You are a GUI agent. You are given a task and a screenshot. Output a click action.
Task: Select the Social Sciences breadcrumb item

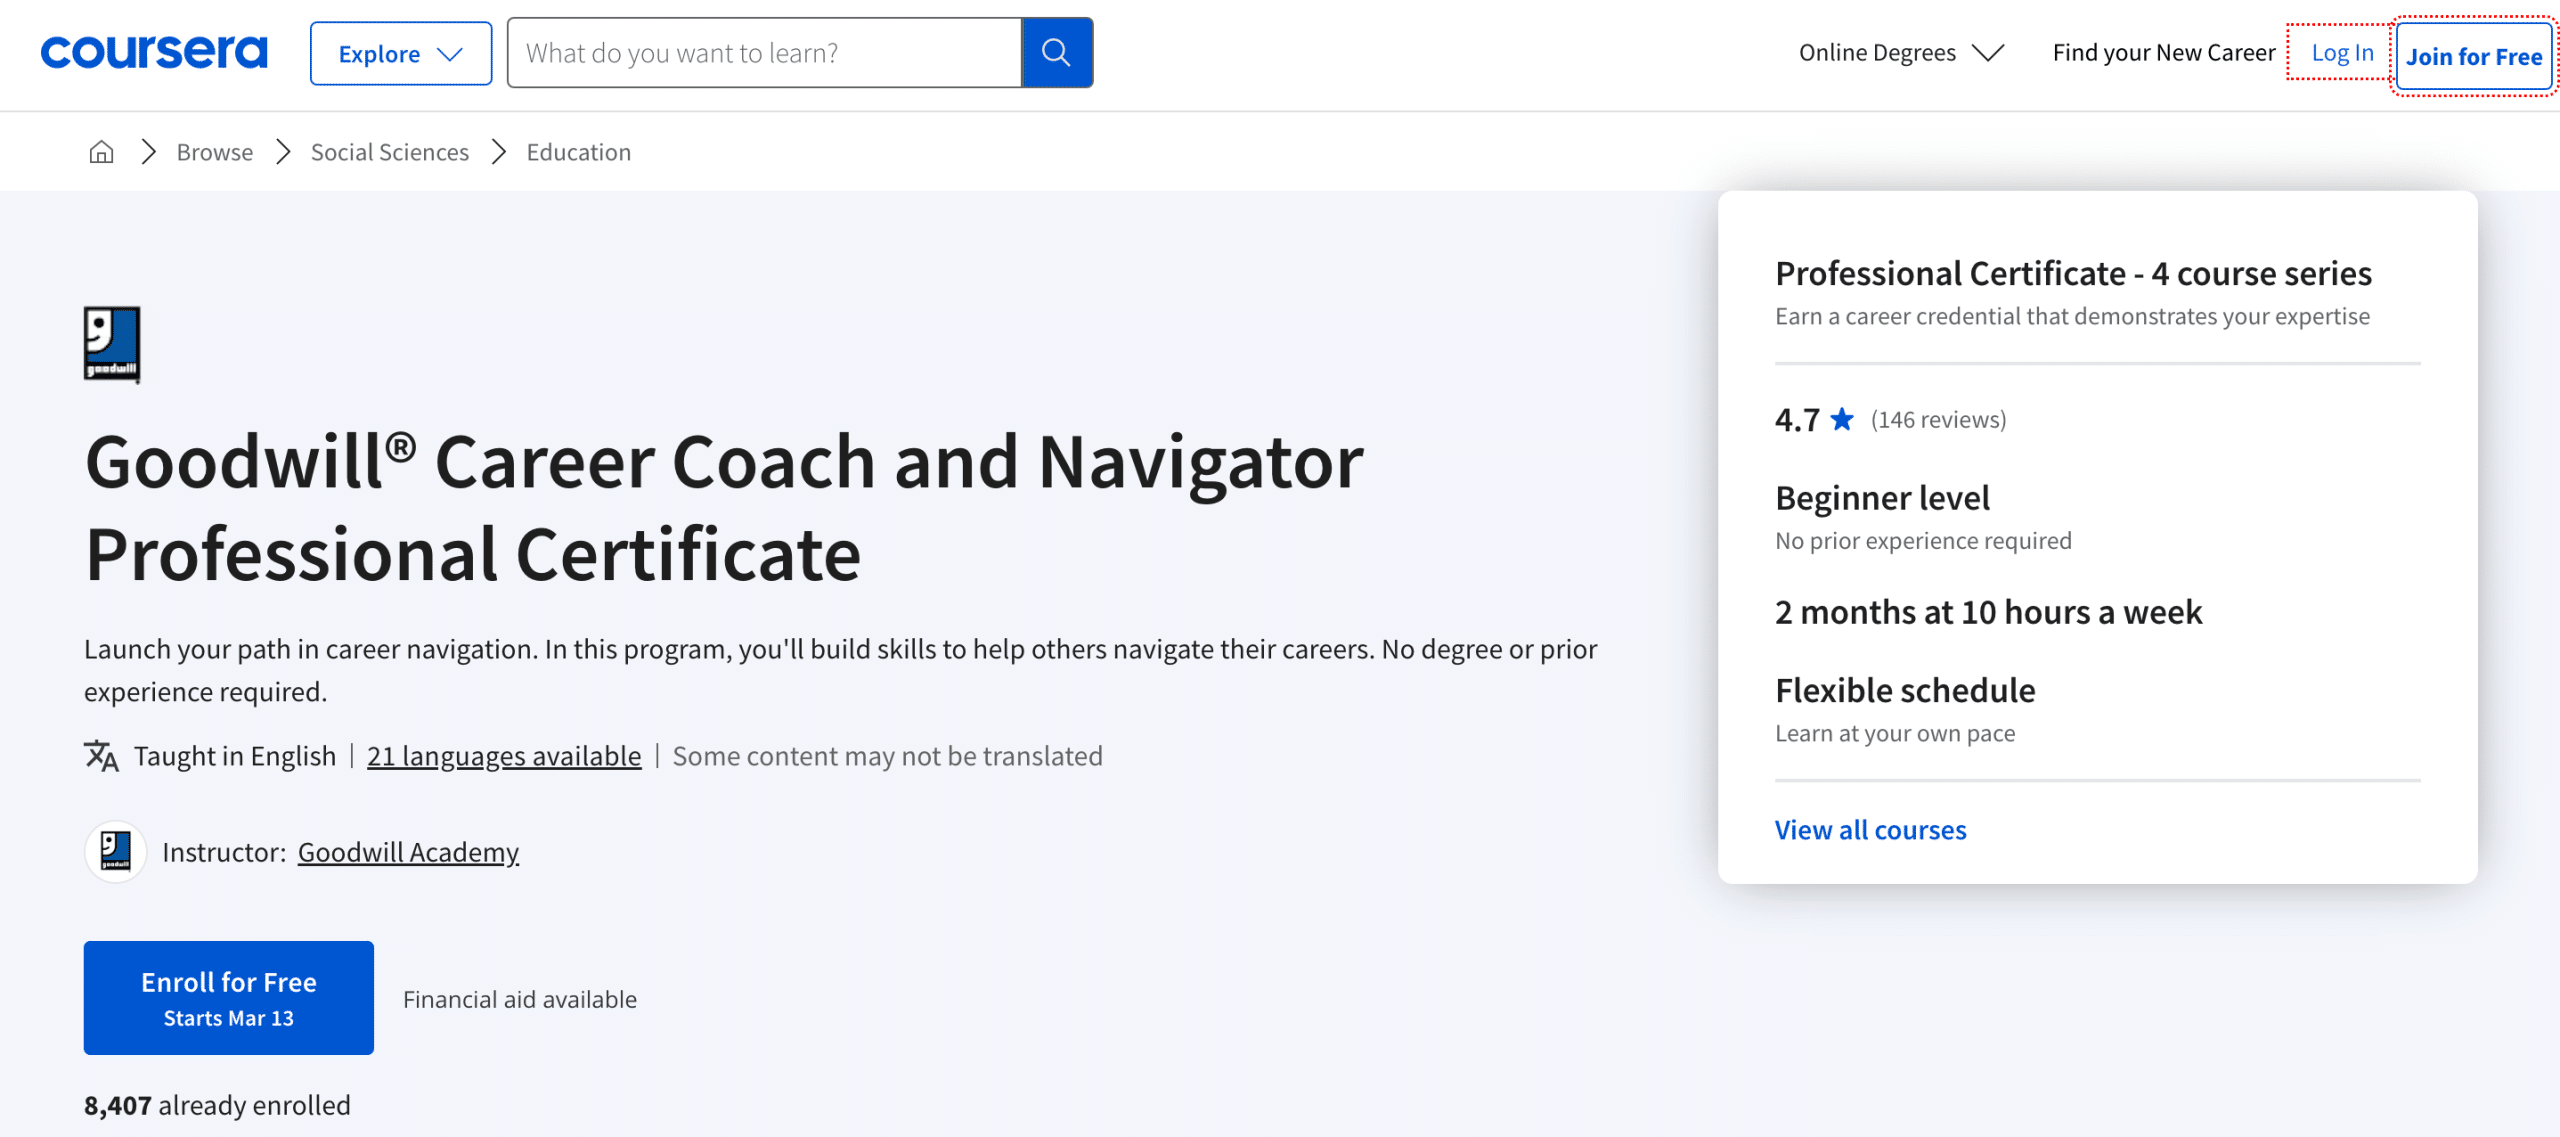389,151
